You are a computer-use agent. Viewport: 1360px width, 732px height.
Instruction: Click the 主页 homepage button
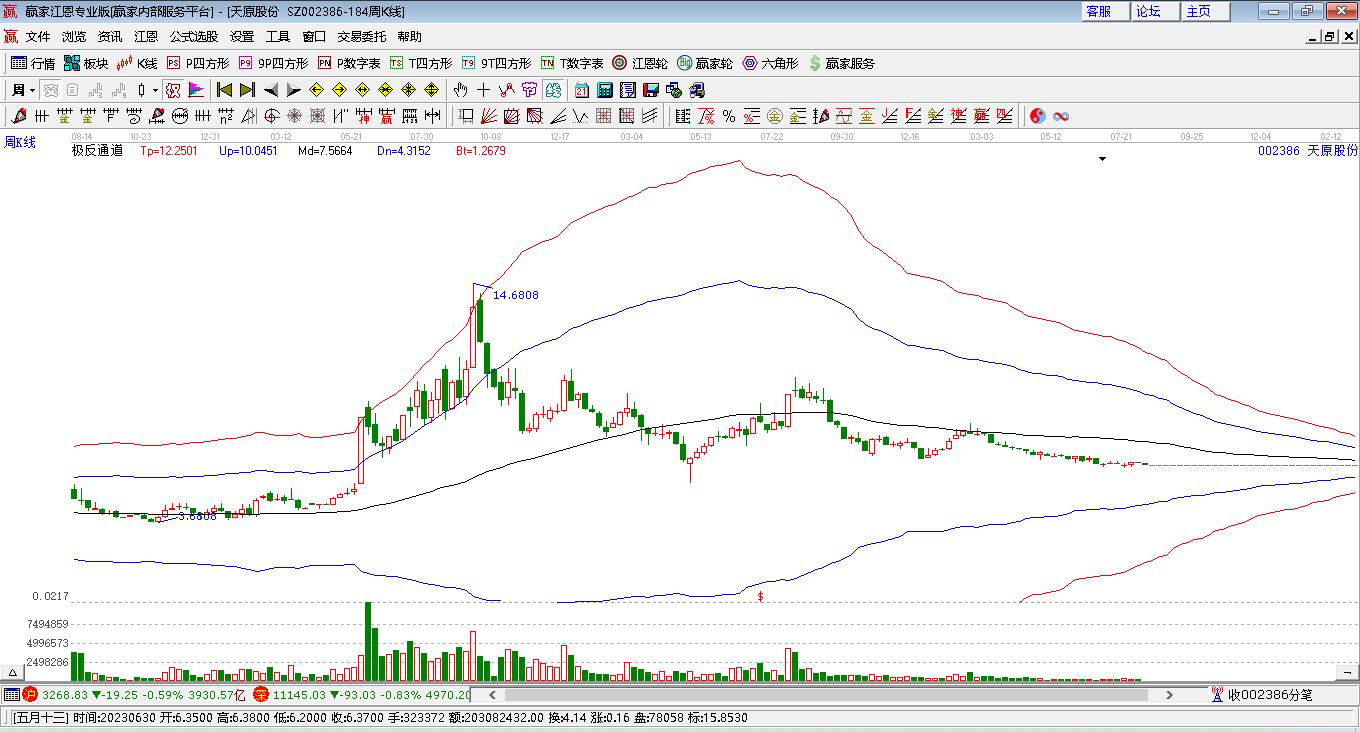pyautogui.click(x=1204, y=11)
